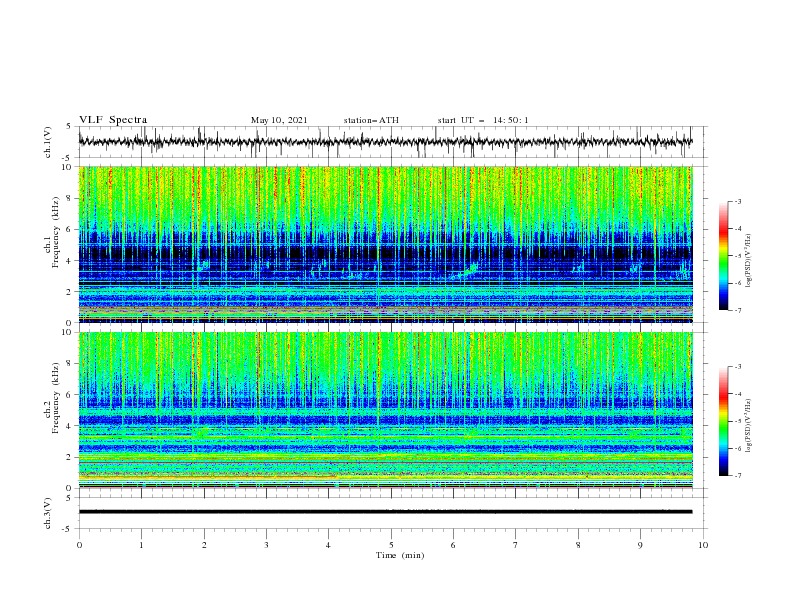Click inside the ch.1 spectrogram panel
Screen dimensions: 792x612
pyautogui.click(x=385, y=244)
